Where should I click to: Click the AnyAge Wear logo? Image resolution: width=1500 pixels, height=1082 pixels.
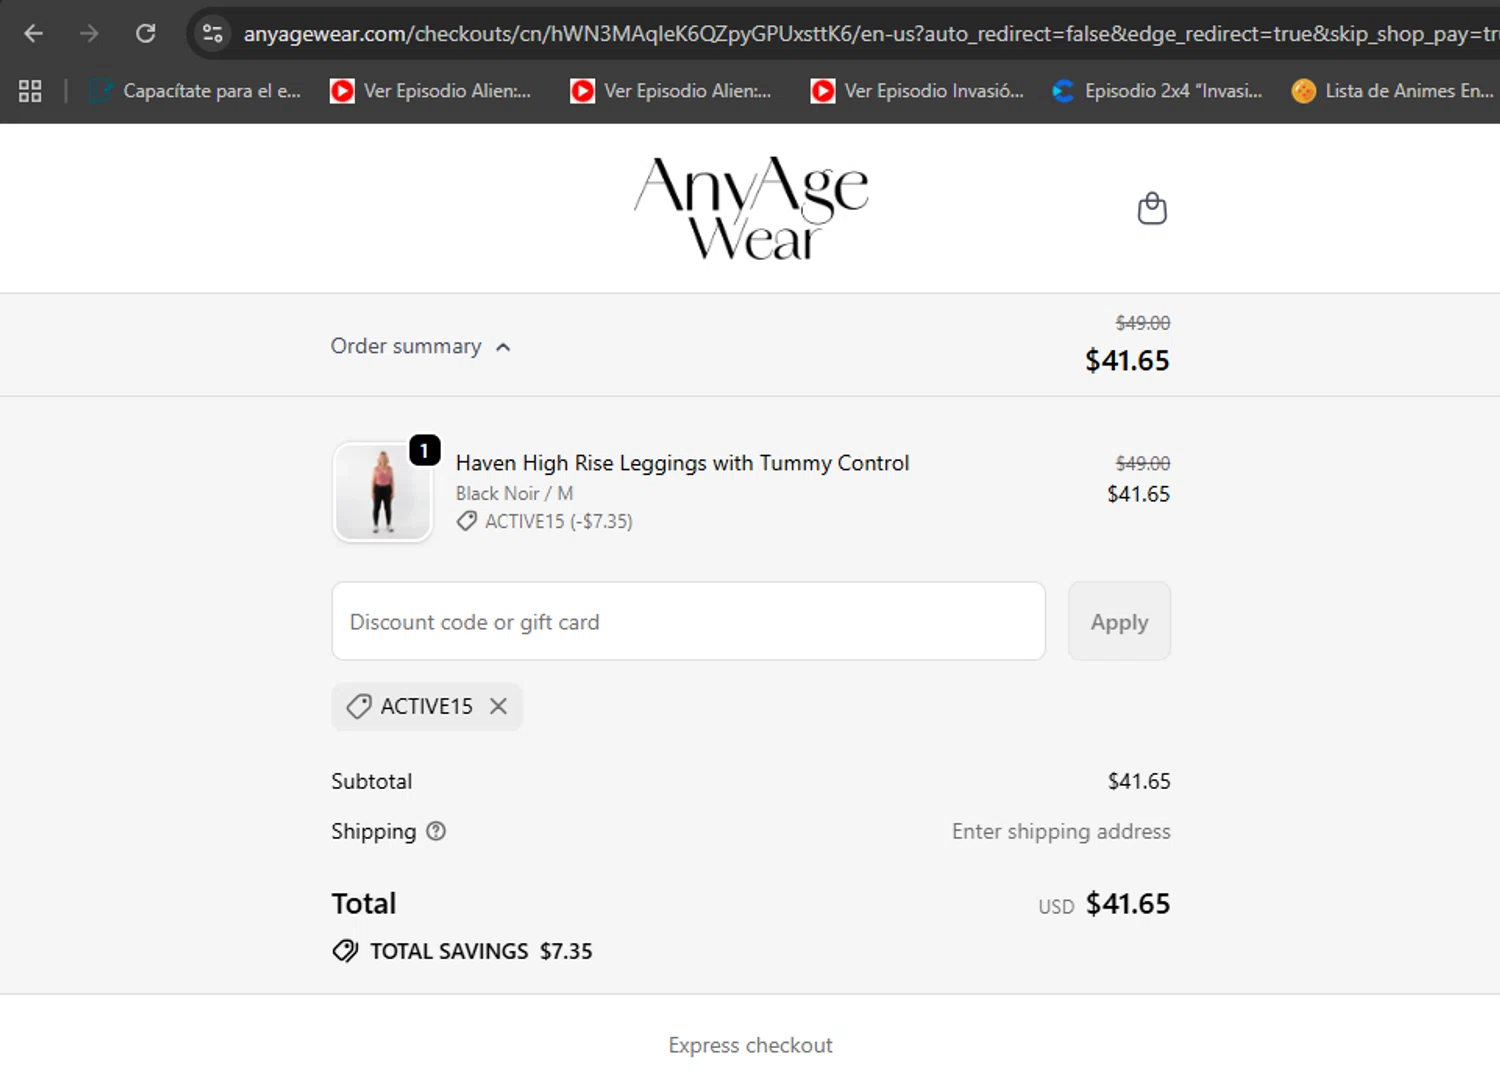(751, 208)
